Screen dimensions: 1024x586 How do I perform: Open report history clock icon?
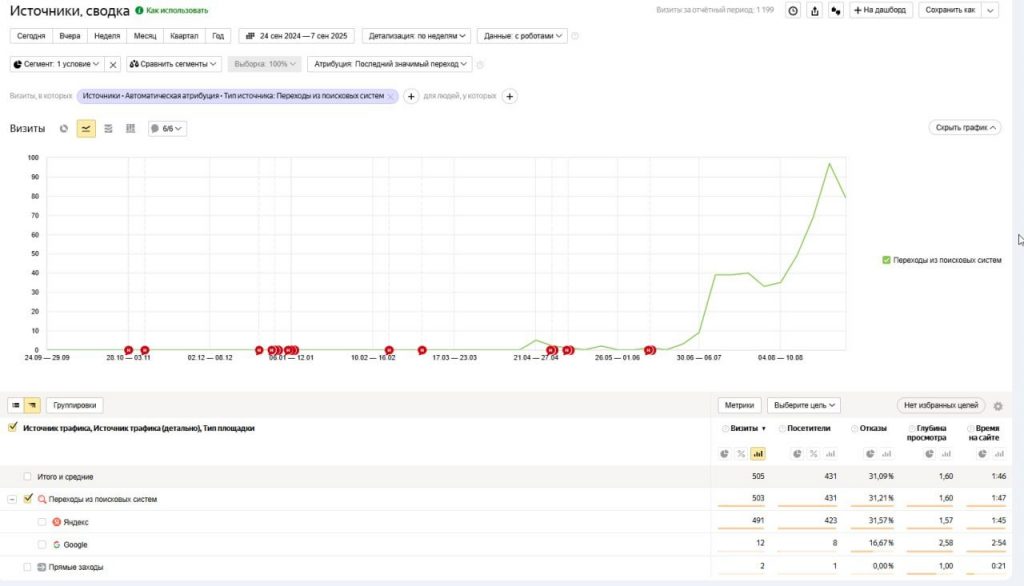pyautogui.click(x=793, y=10)
